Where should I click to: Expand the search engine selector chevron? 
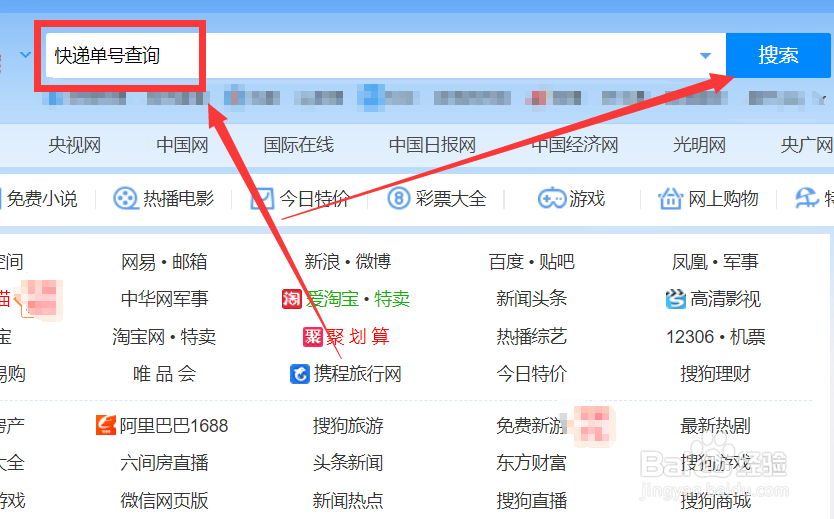click(x=25, y=54)
